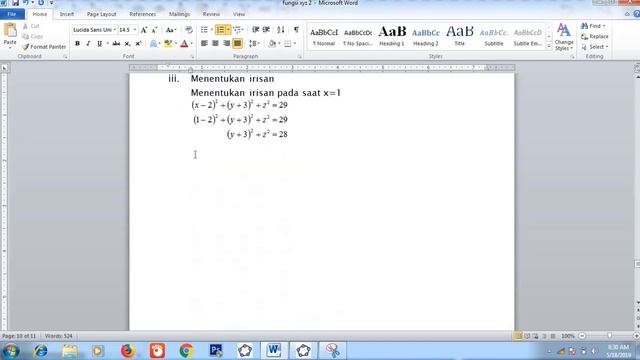Apply bullet list
This screenshot has width=640, height=360.
pos(204,30)
